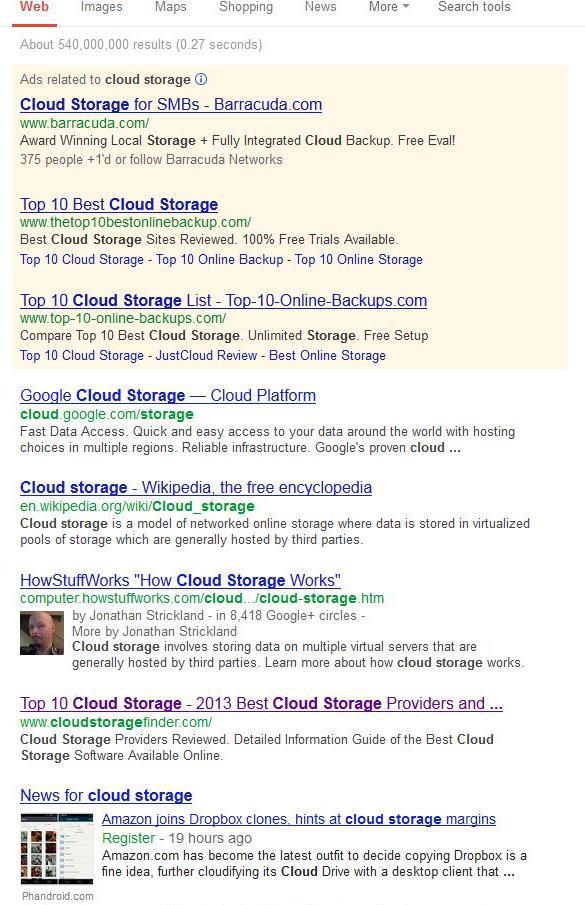Viewport: 585px width, 905px height.
Task: Open the More dropdown menu
Action: click(389, 7)
